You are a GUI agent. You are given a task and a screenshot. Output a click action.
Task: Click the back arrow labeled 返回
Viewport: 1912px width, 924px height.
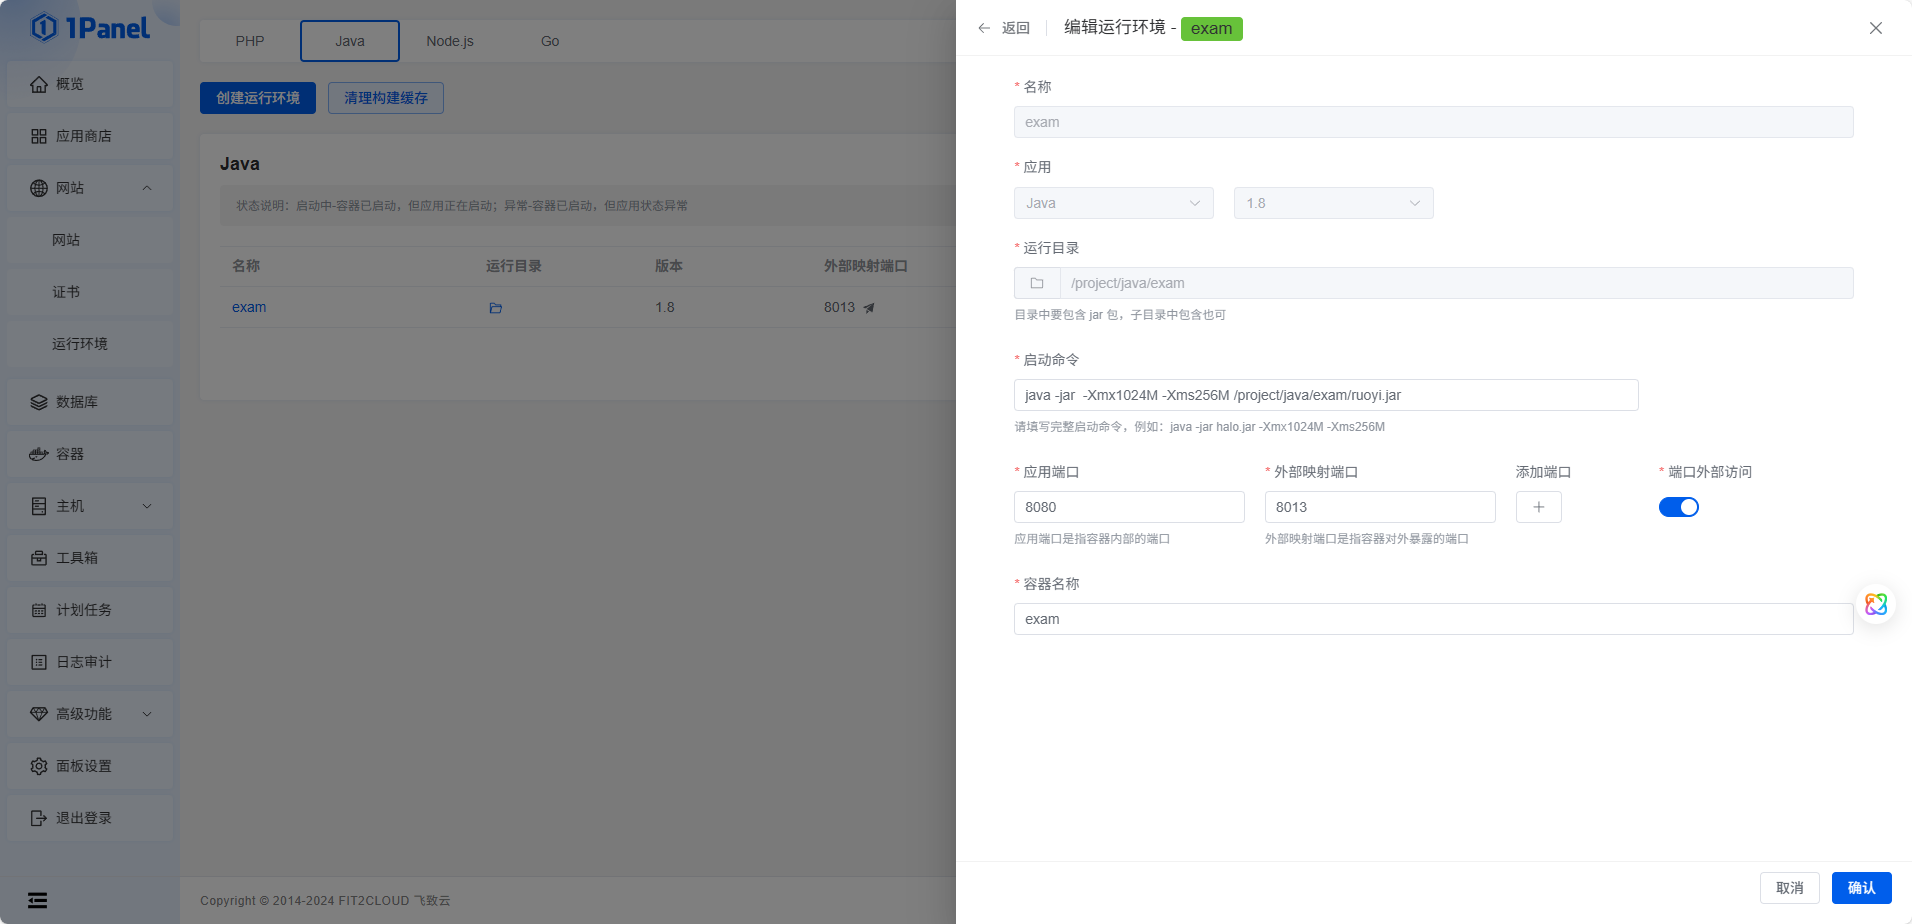point(1003,28)
